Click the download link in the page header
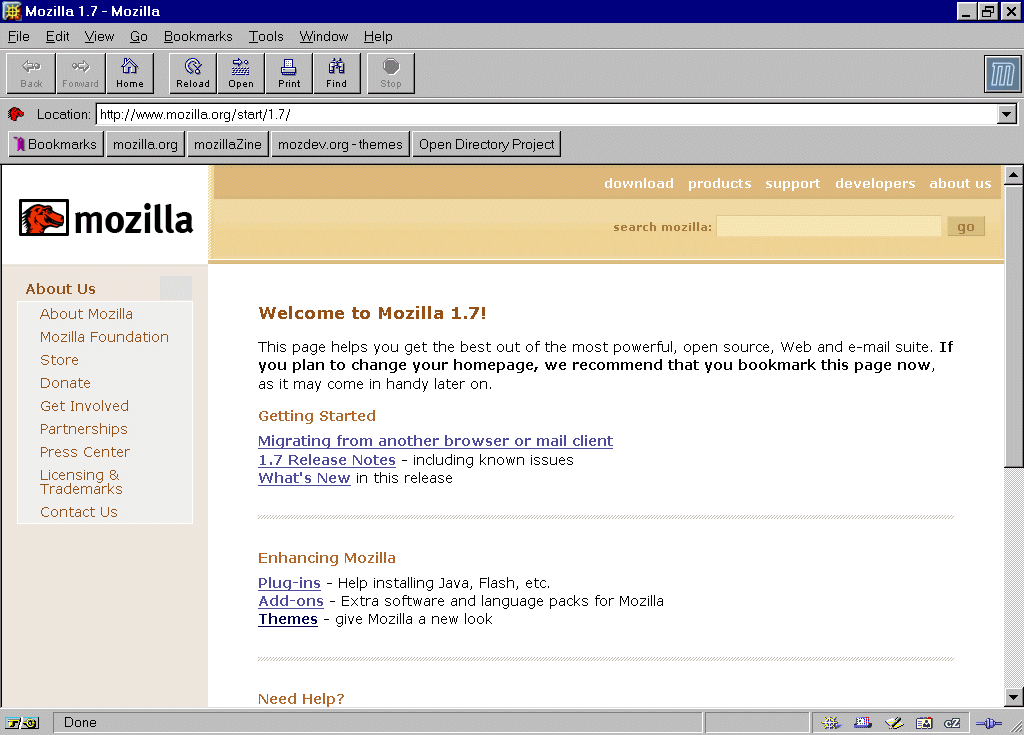1024x735 pixels. [x=639, y=184]
